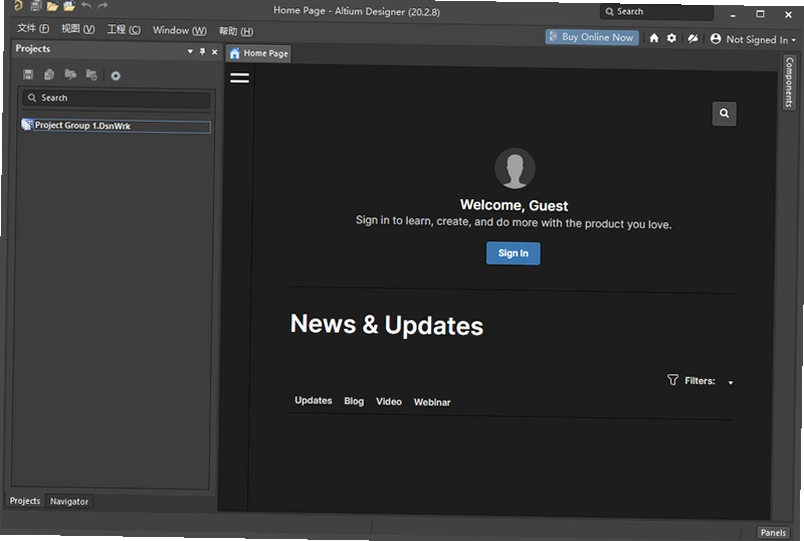Open preferences gear icon in top bar
804x541 pixels.
pyautogui.click(x=671, y=38)
